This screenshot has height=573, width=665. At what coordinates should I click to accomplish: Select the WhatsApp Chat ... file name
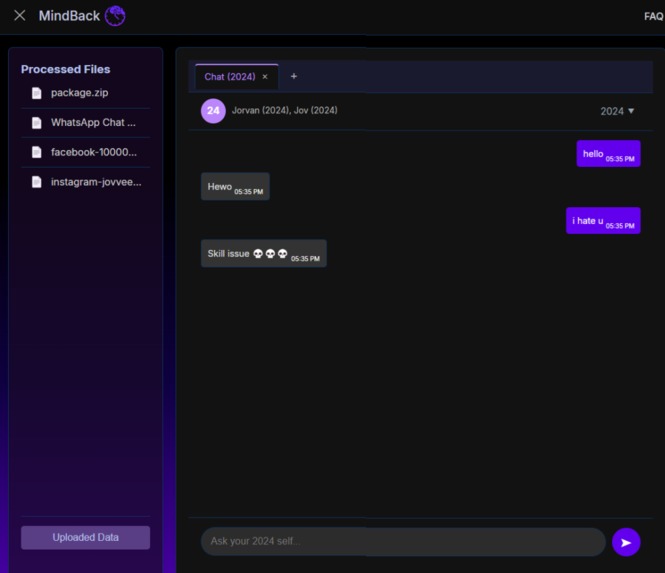click(x=93, y=123)
